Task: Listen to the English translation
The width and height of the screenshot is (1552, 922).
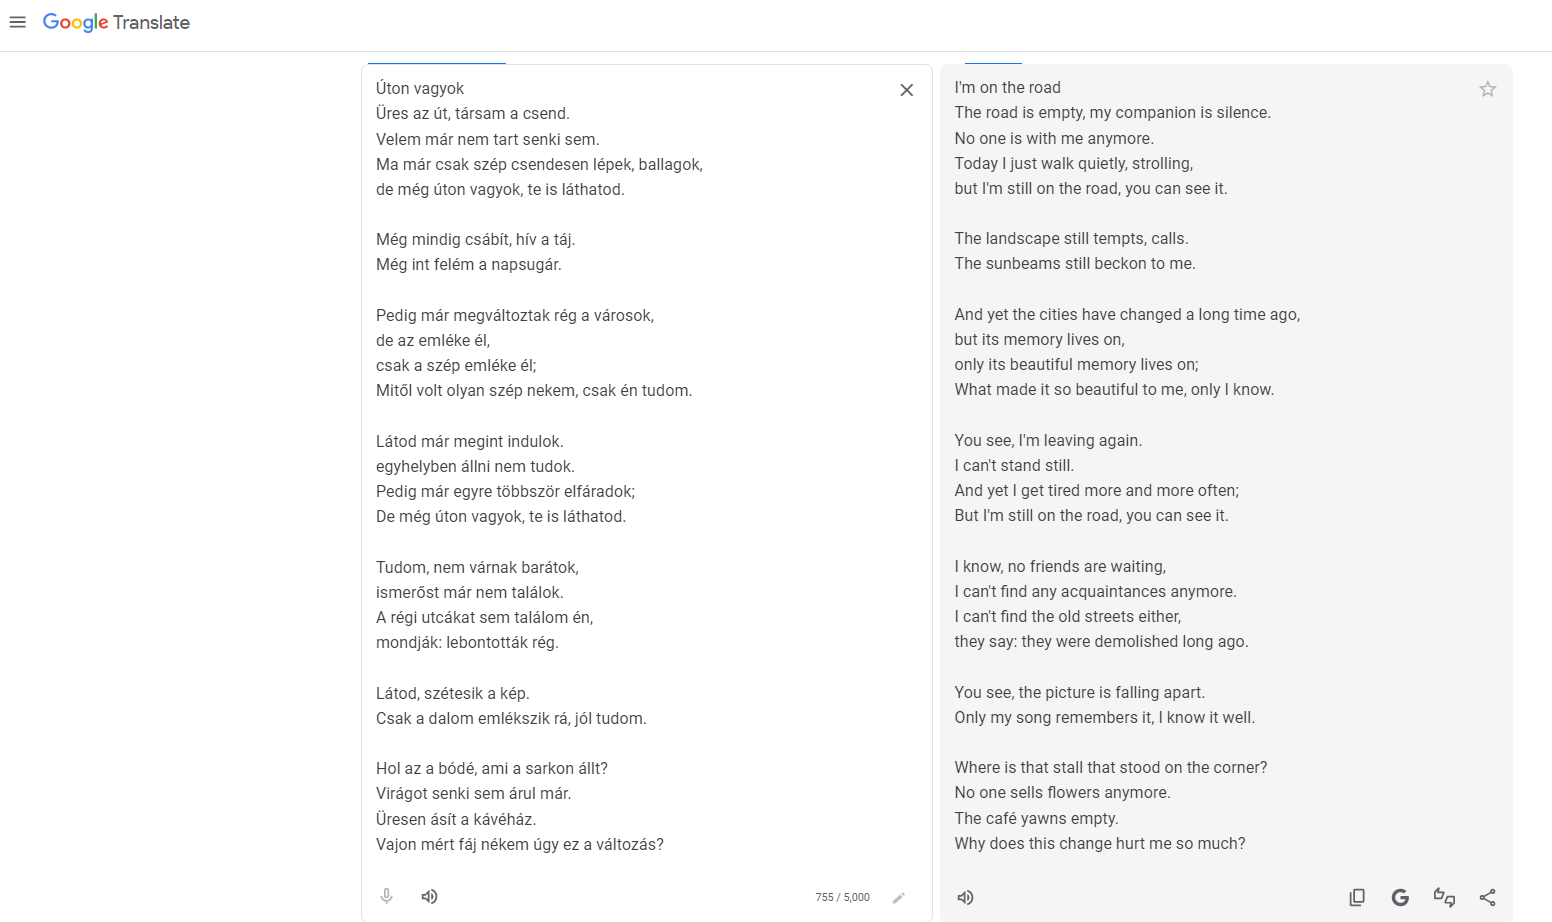Action: tap(965, 897)
